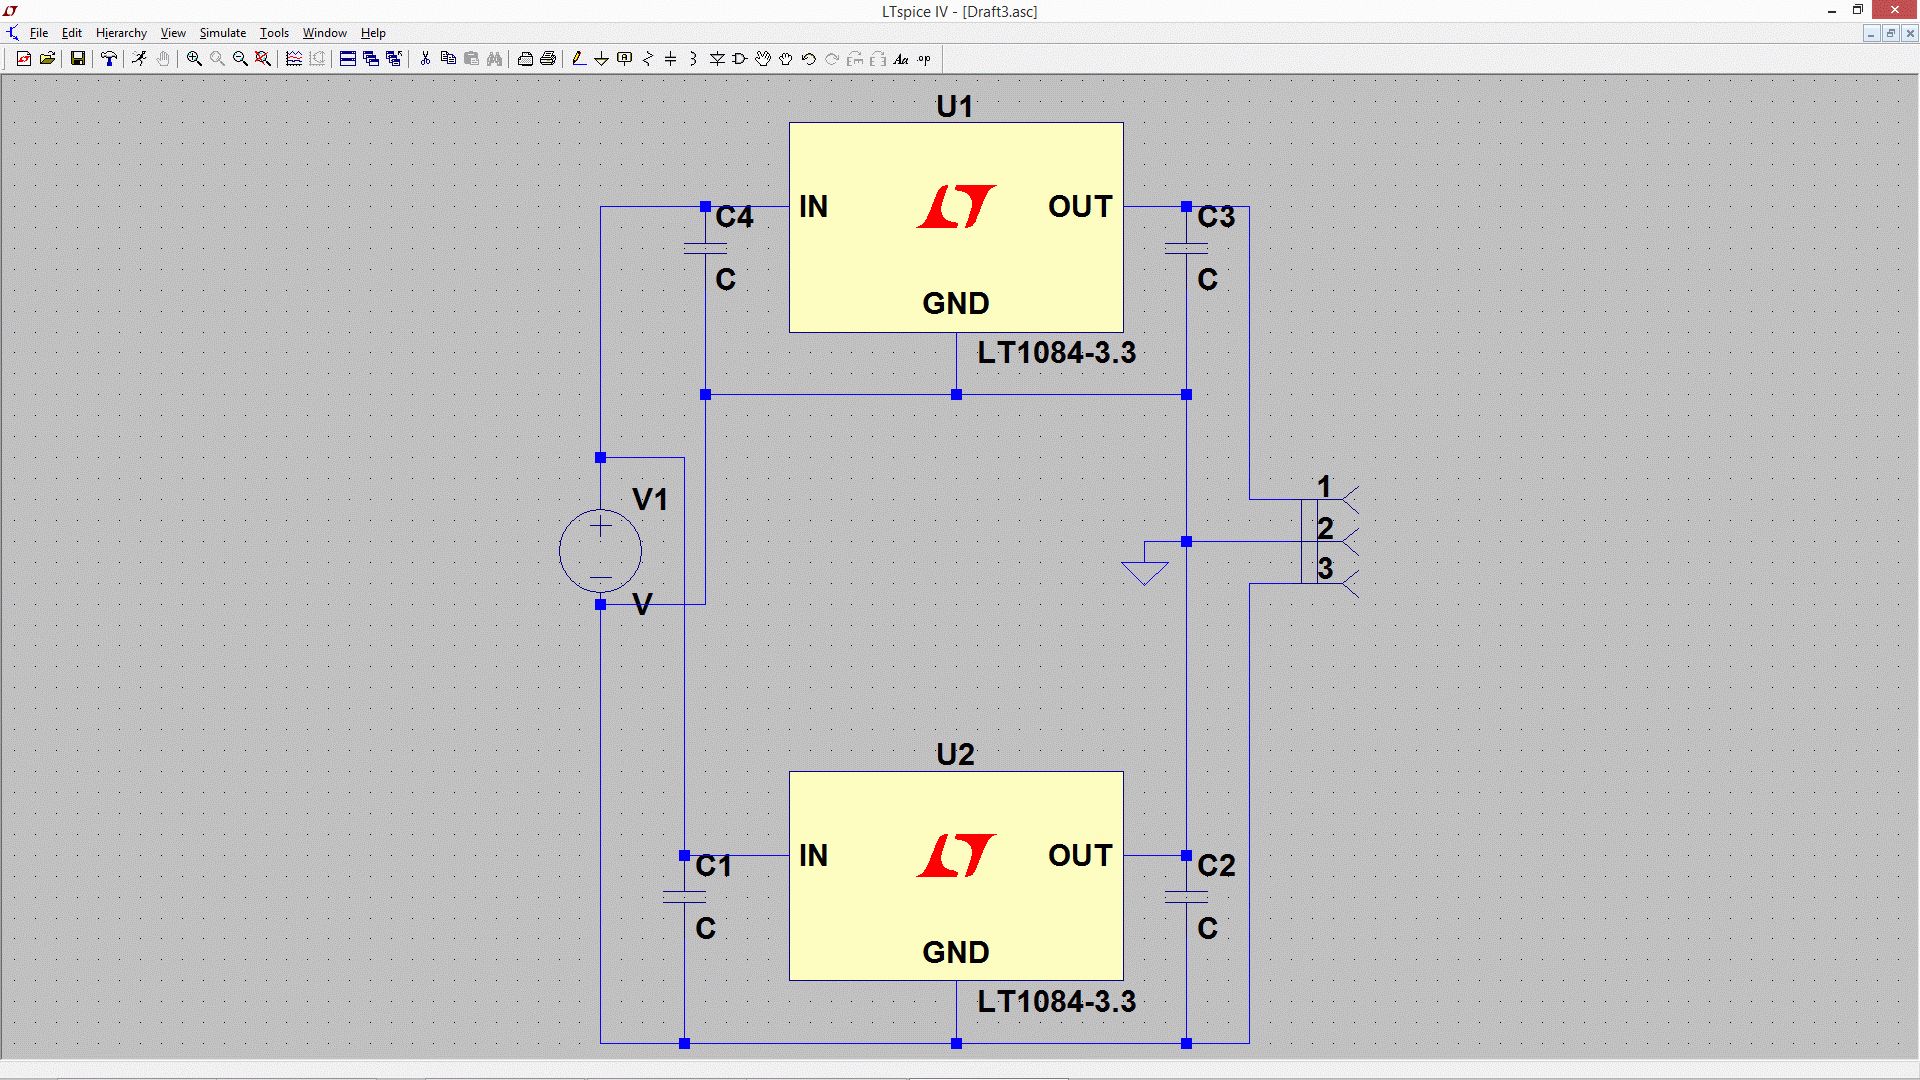The image size is (1920, 1080).
Task: Select the Text (Aa) tool
Action: (x=900, y=59)
